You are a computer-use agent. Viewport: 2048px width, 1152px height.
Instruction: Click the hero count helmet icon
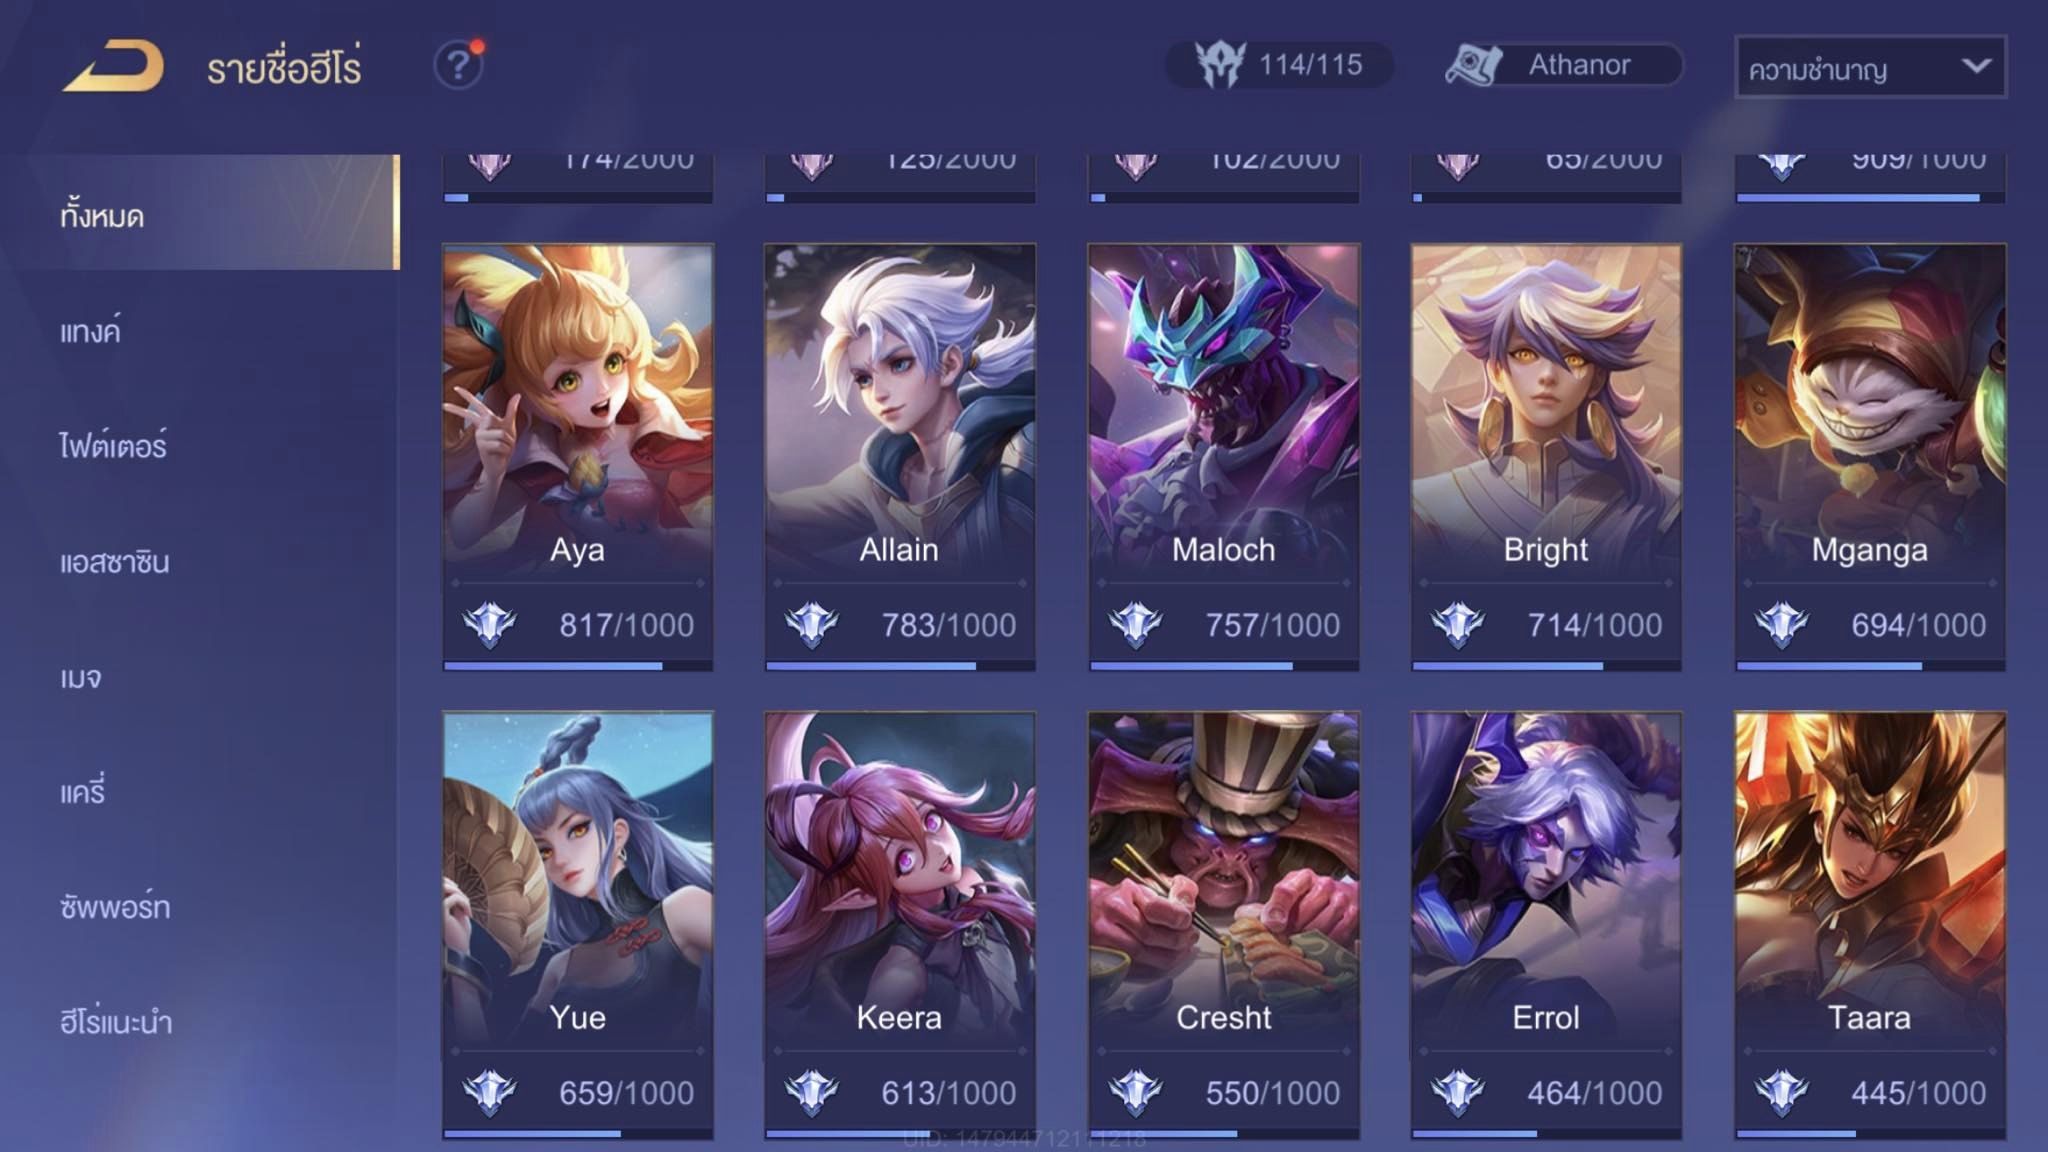pyautogui.click(x=1220, y=65)
